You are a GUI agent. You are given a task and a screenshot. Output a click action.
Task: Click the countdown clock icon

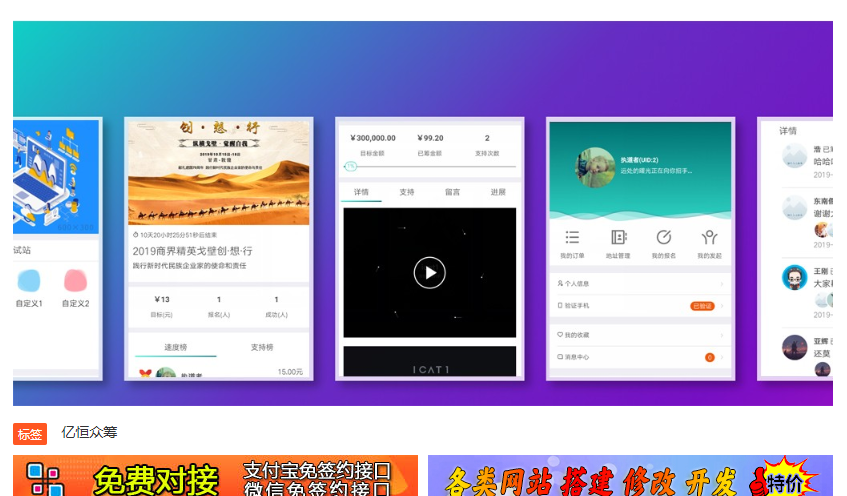pos(136,235)
